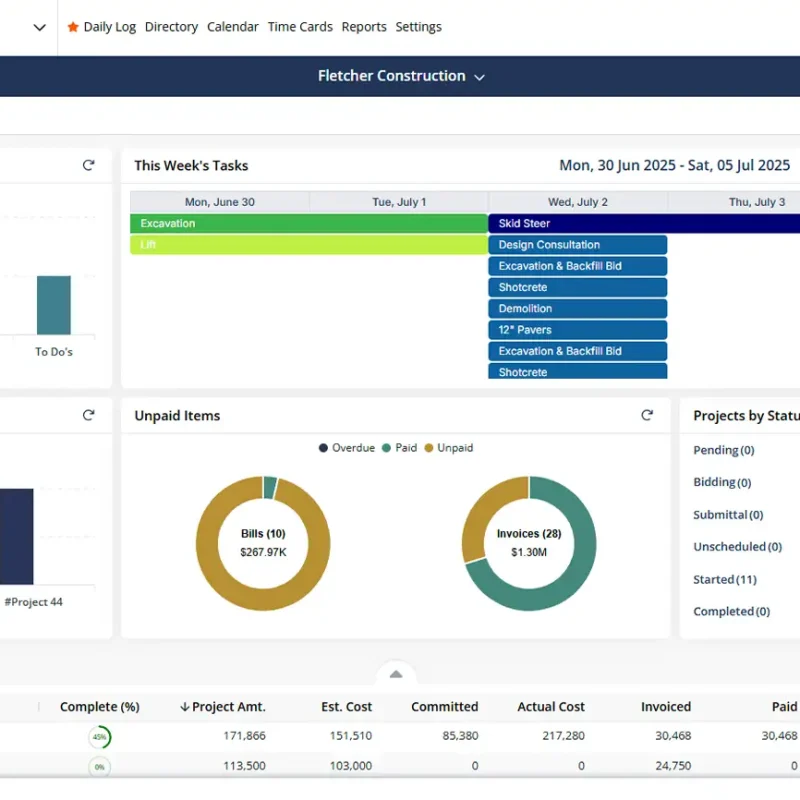Open the Fletcher Construction company dropdown
The width and height of the screenshot is (800, 800).
point(401,76)
